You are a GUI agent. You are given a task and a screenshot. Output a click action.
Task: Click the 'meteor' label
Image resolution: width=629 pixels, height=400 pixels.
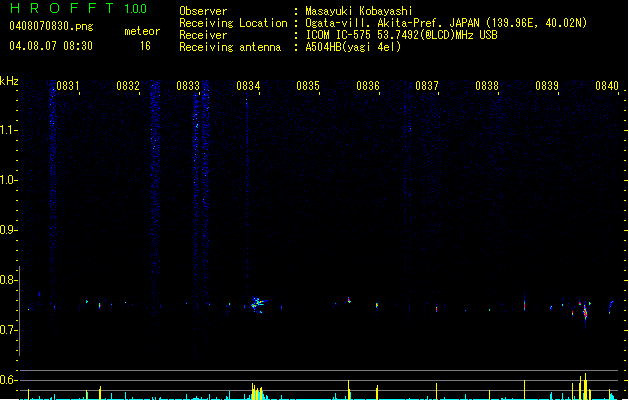pyautogui.click(x=142, y=31)
